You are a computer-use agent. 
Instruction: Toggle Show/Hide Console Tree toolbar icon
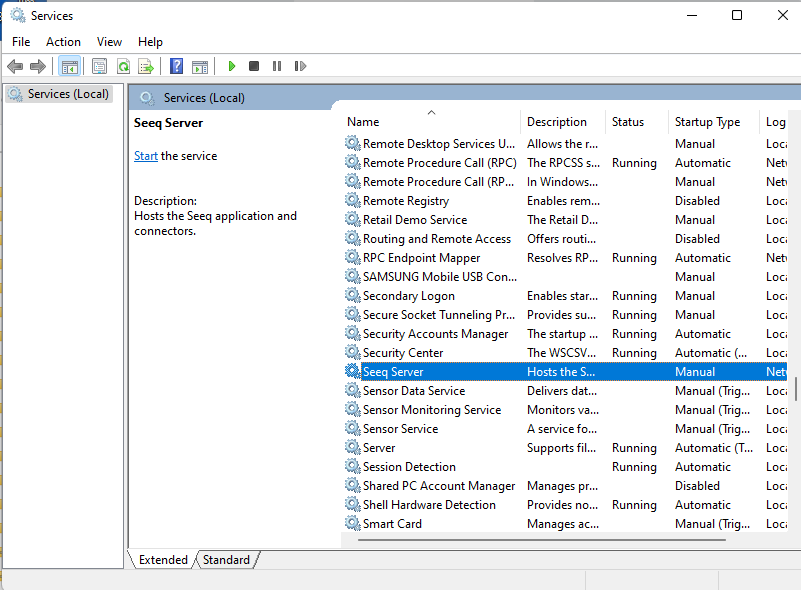(x=69, y=66)
